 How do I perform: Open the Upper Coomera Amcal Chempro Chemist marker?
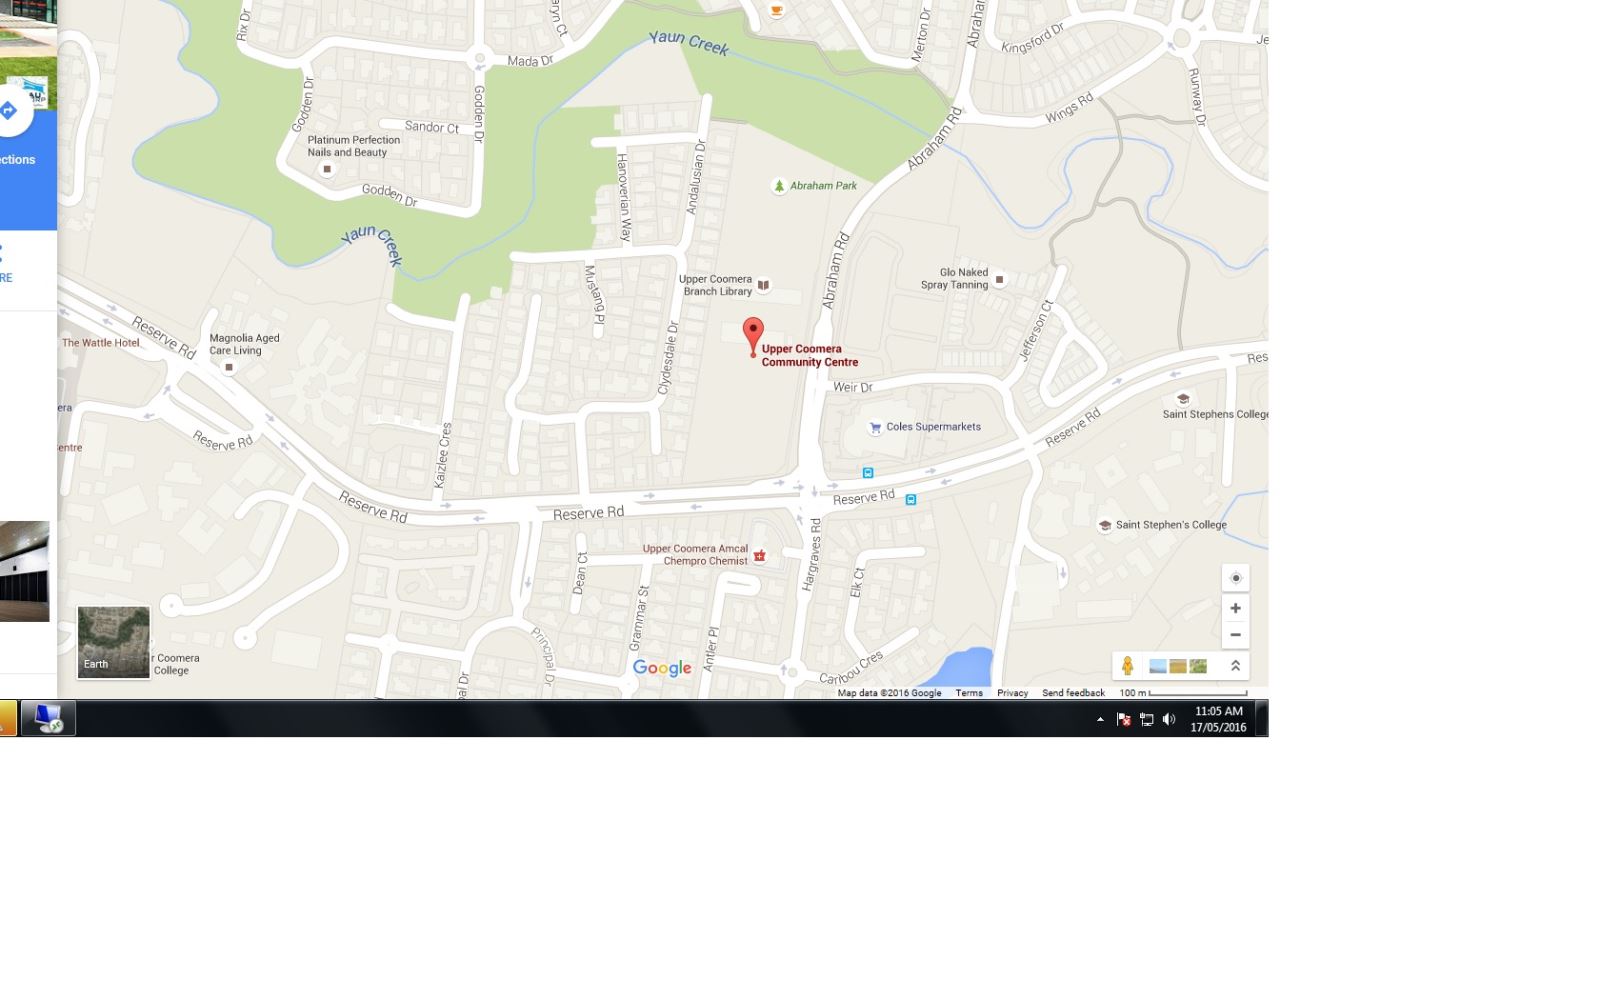(760, 555)
